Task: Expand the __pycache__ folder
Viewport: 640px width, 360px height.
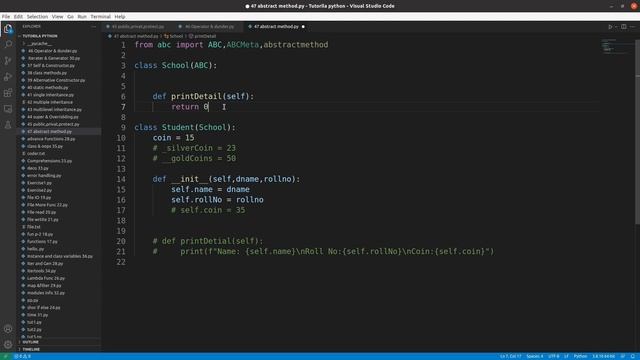Action: [x=39, y=43]
